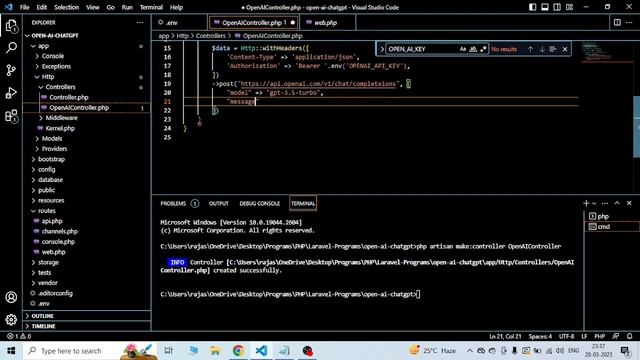The width and height of the screenshot is (640, 360).
Task: Open editor more actions ellipsis
Action: pyautogui.click(x=629, y=22)
